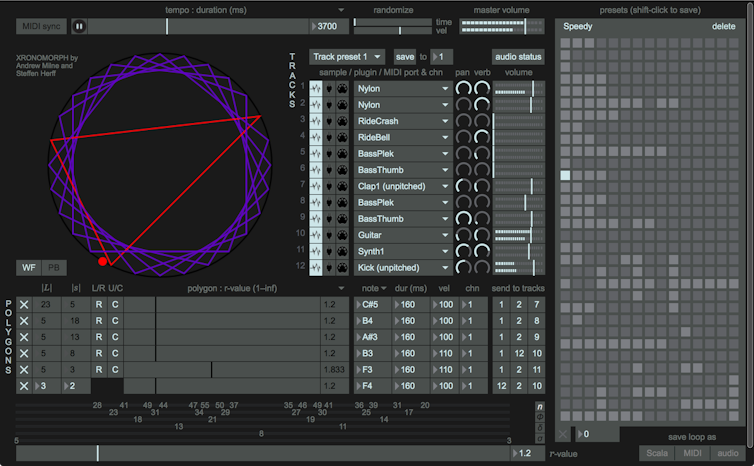This screenshot has width=754, height=466.
Task: Save loop as Scala
Action: [657, 453]
